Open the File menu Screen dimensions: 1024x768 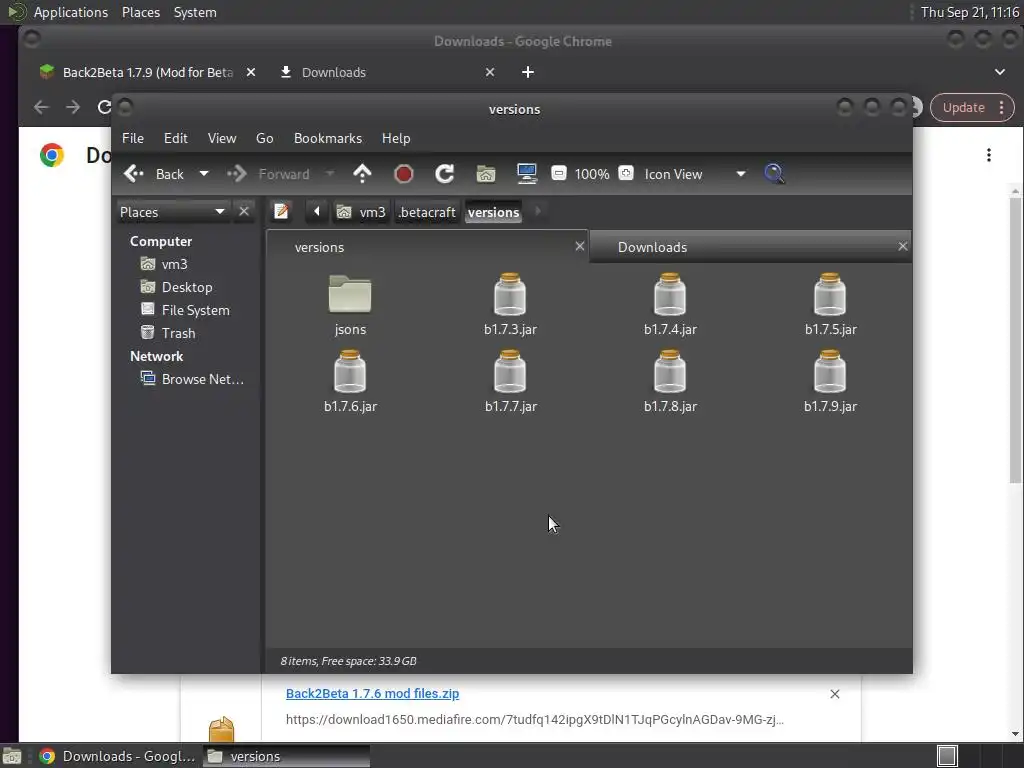[x=133, y=138]
